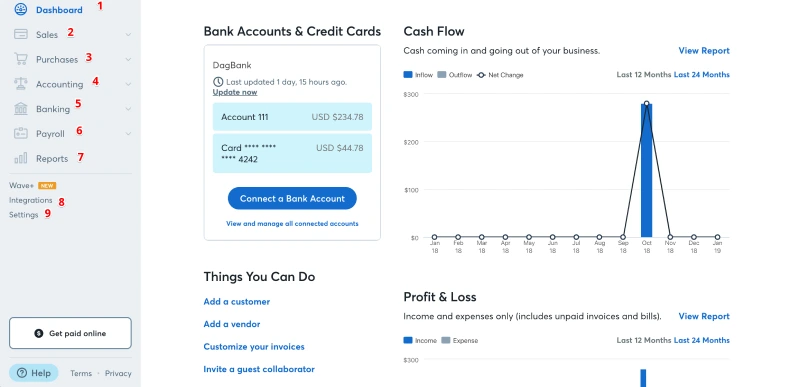The width and height of the screenshot is (800, 387).
Task: Toggle the Outflow legend swatch
Action: click(442, 75)
